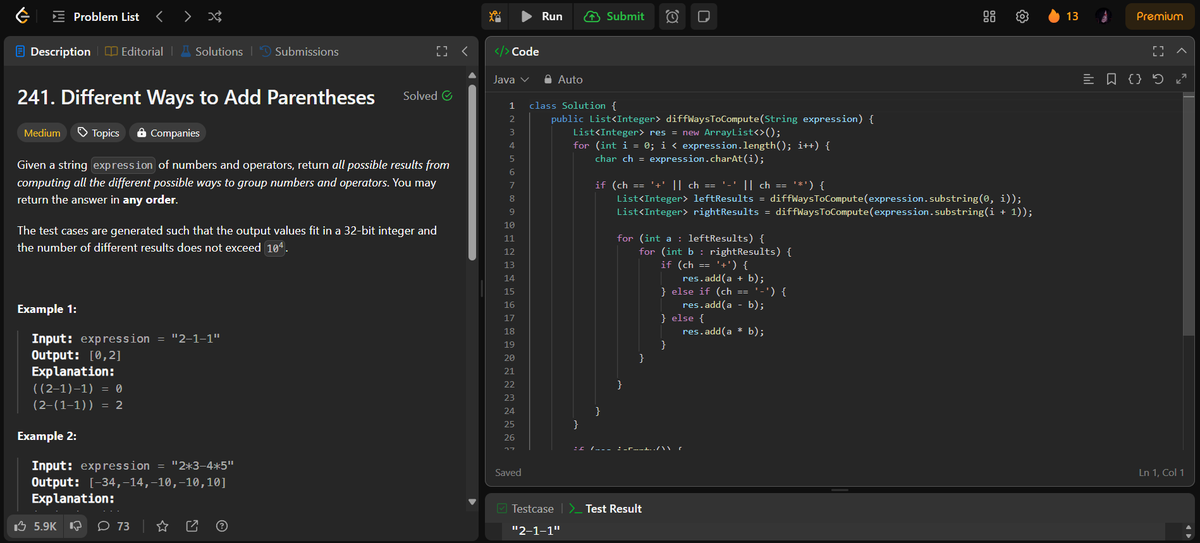The height and width of the screenshot is (543, 1200).
Task: Open user profile avatar
Action: tap(1103, 17)
